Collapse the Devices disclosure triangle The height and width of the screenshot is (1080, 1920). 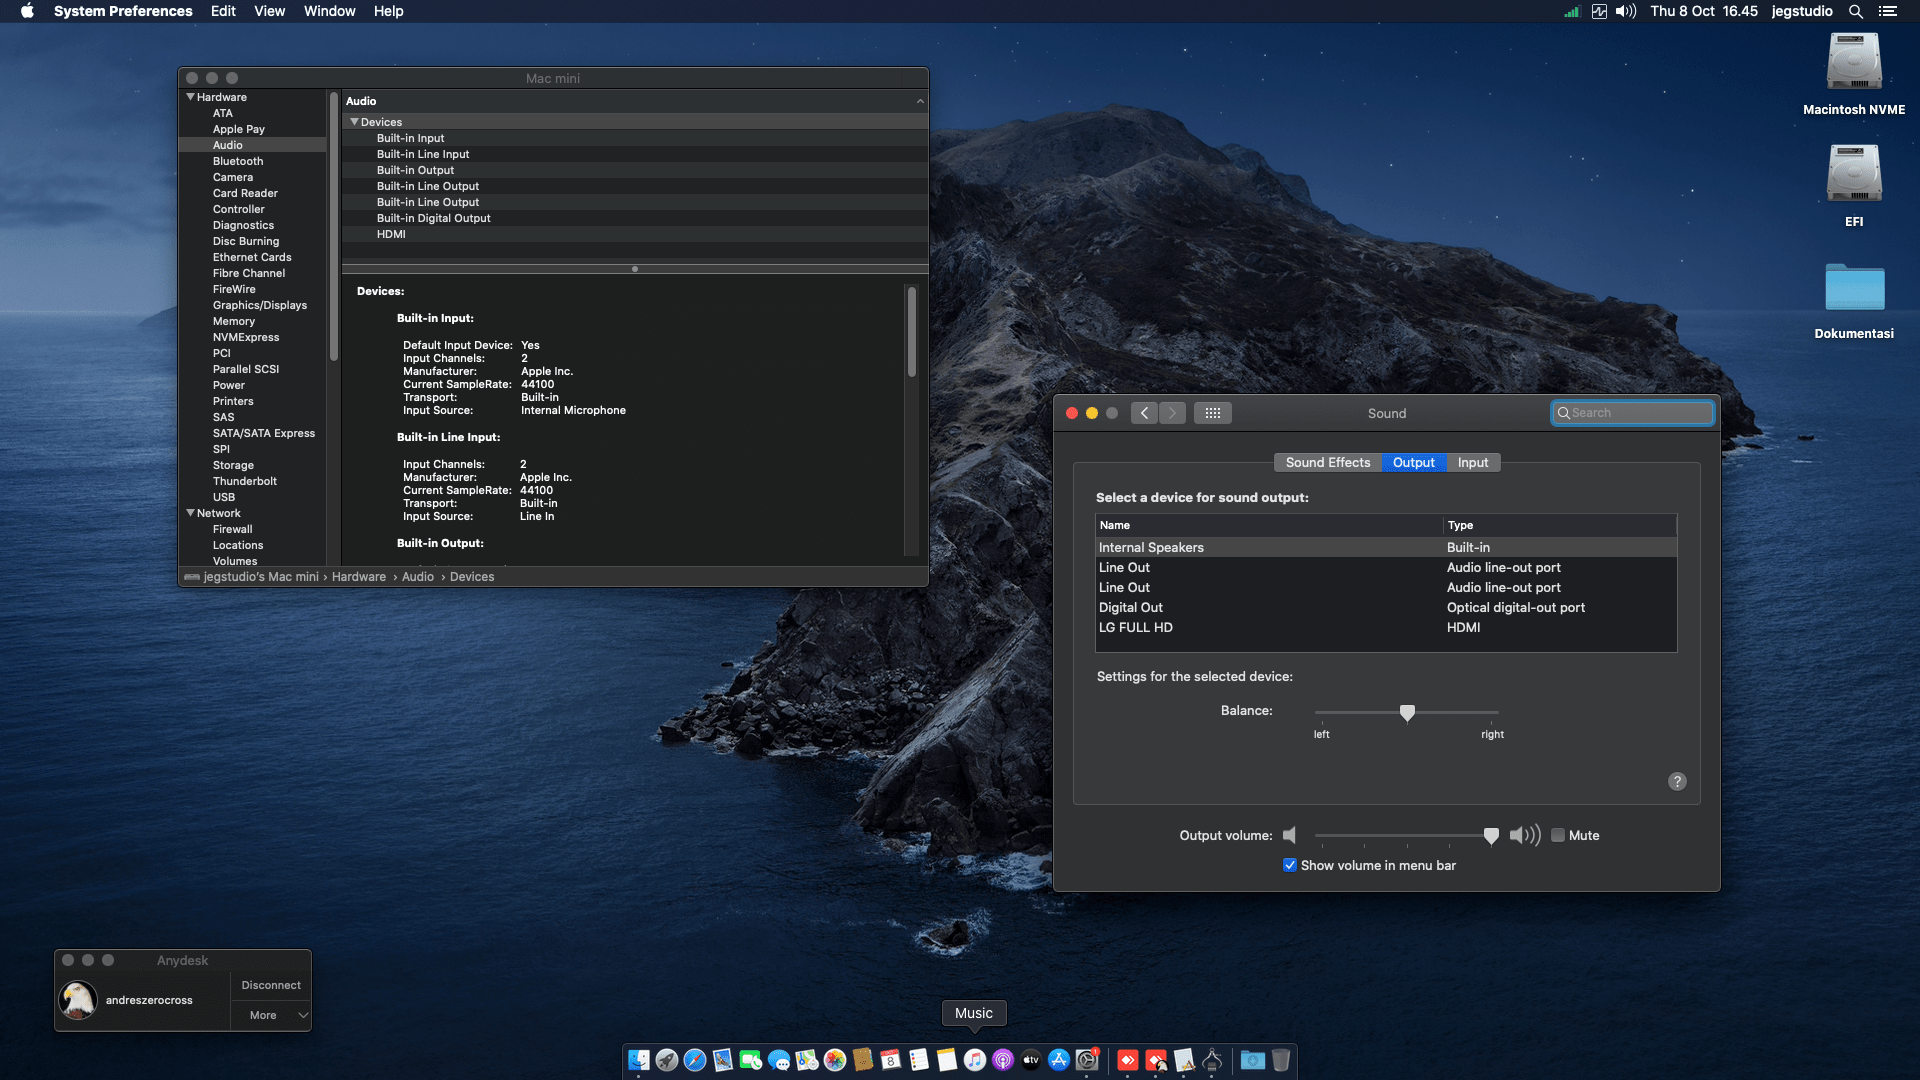click(x=354, y=122)
